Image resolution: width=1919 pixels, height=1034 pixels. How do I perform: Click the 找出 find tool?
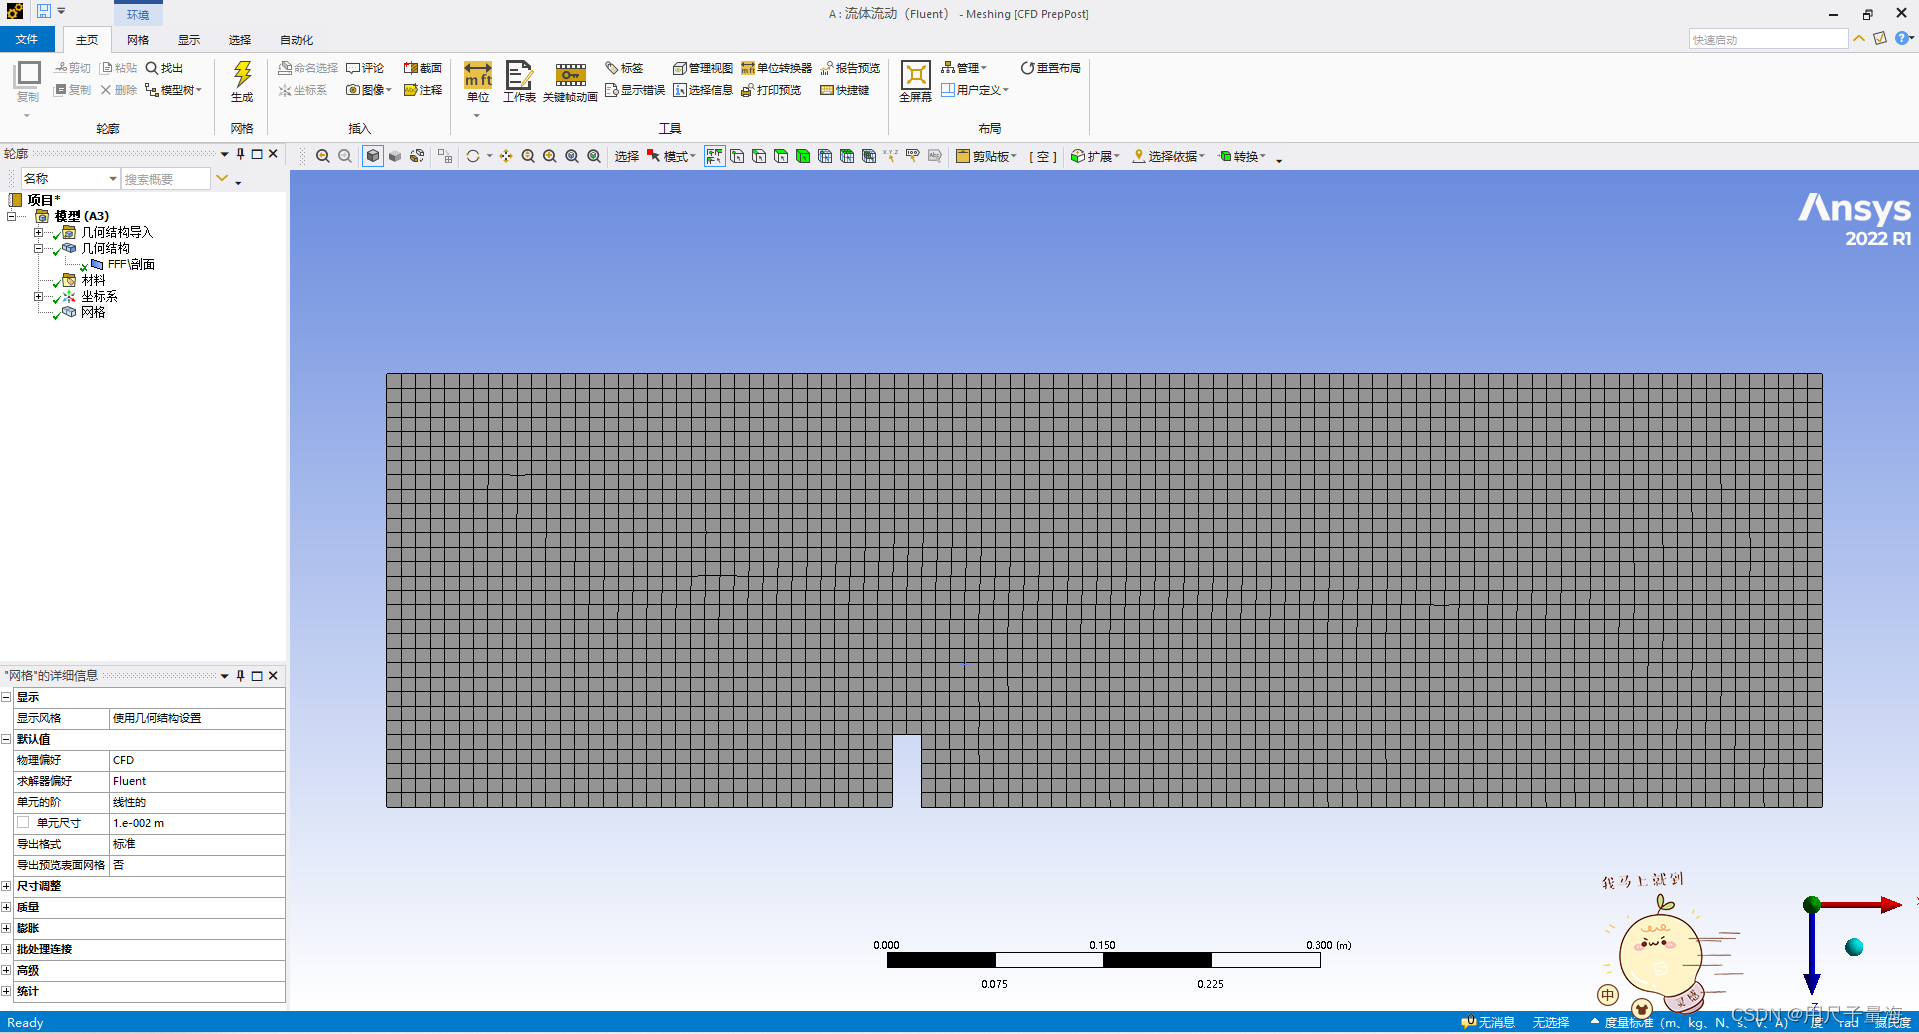[x=164, y=68]
